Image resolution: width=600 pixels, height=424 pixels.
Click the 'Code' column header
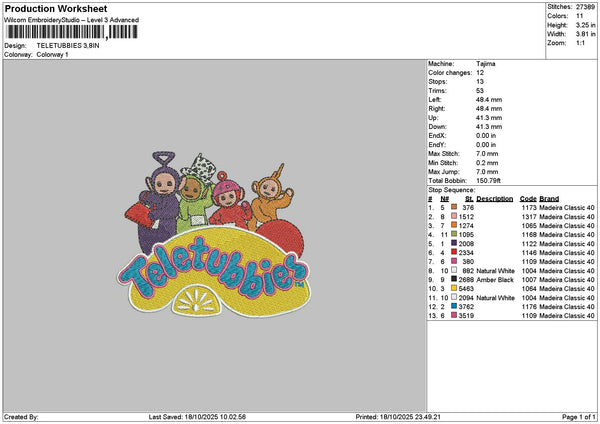click(x=528, y=199)
